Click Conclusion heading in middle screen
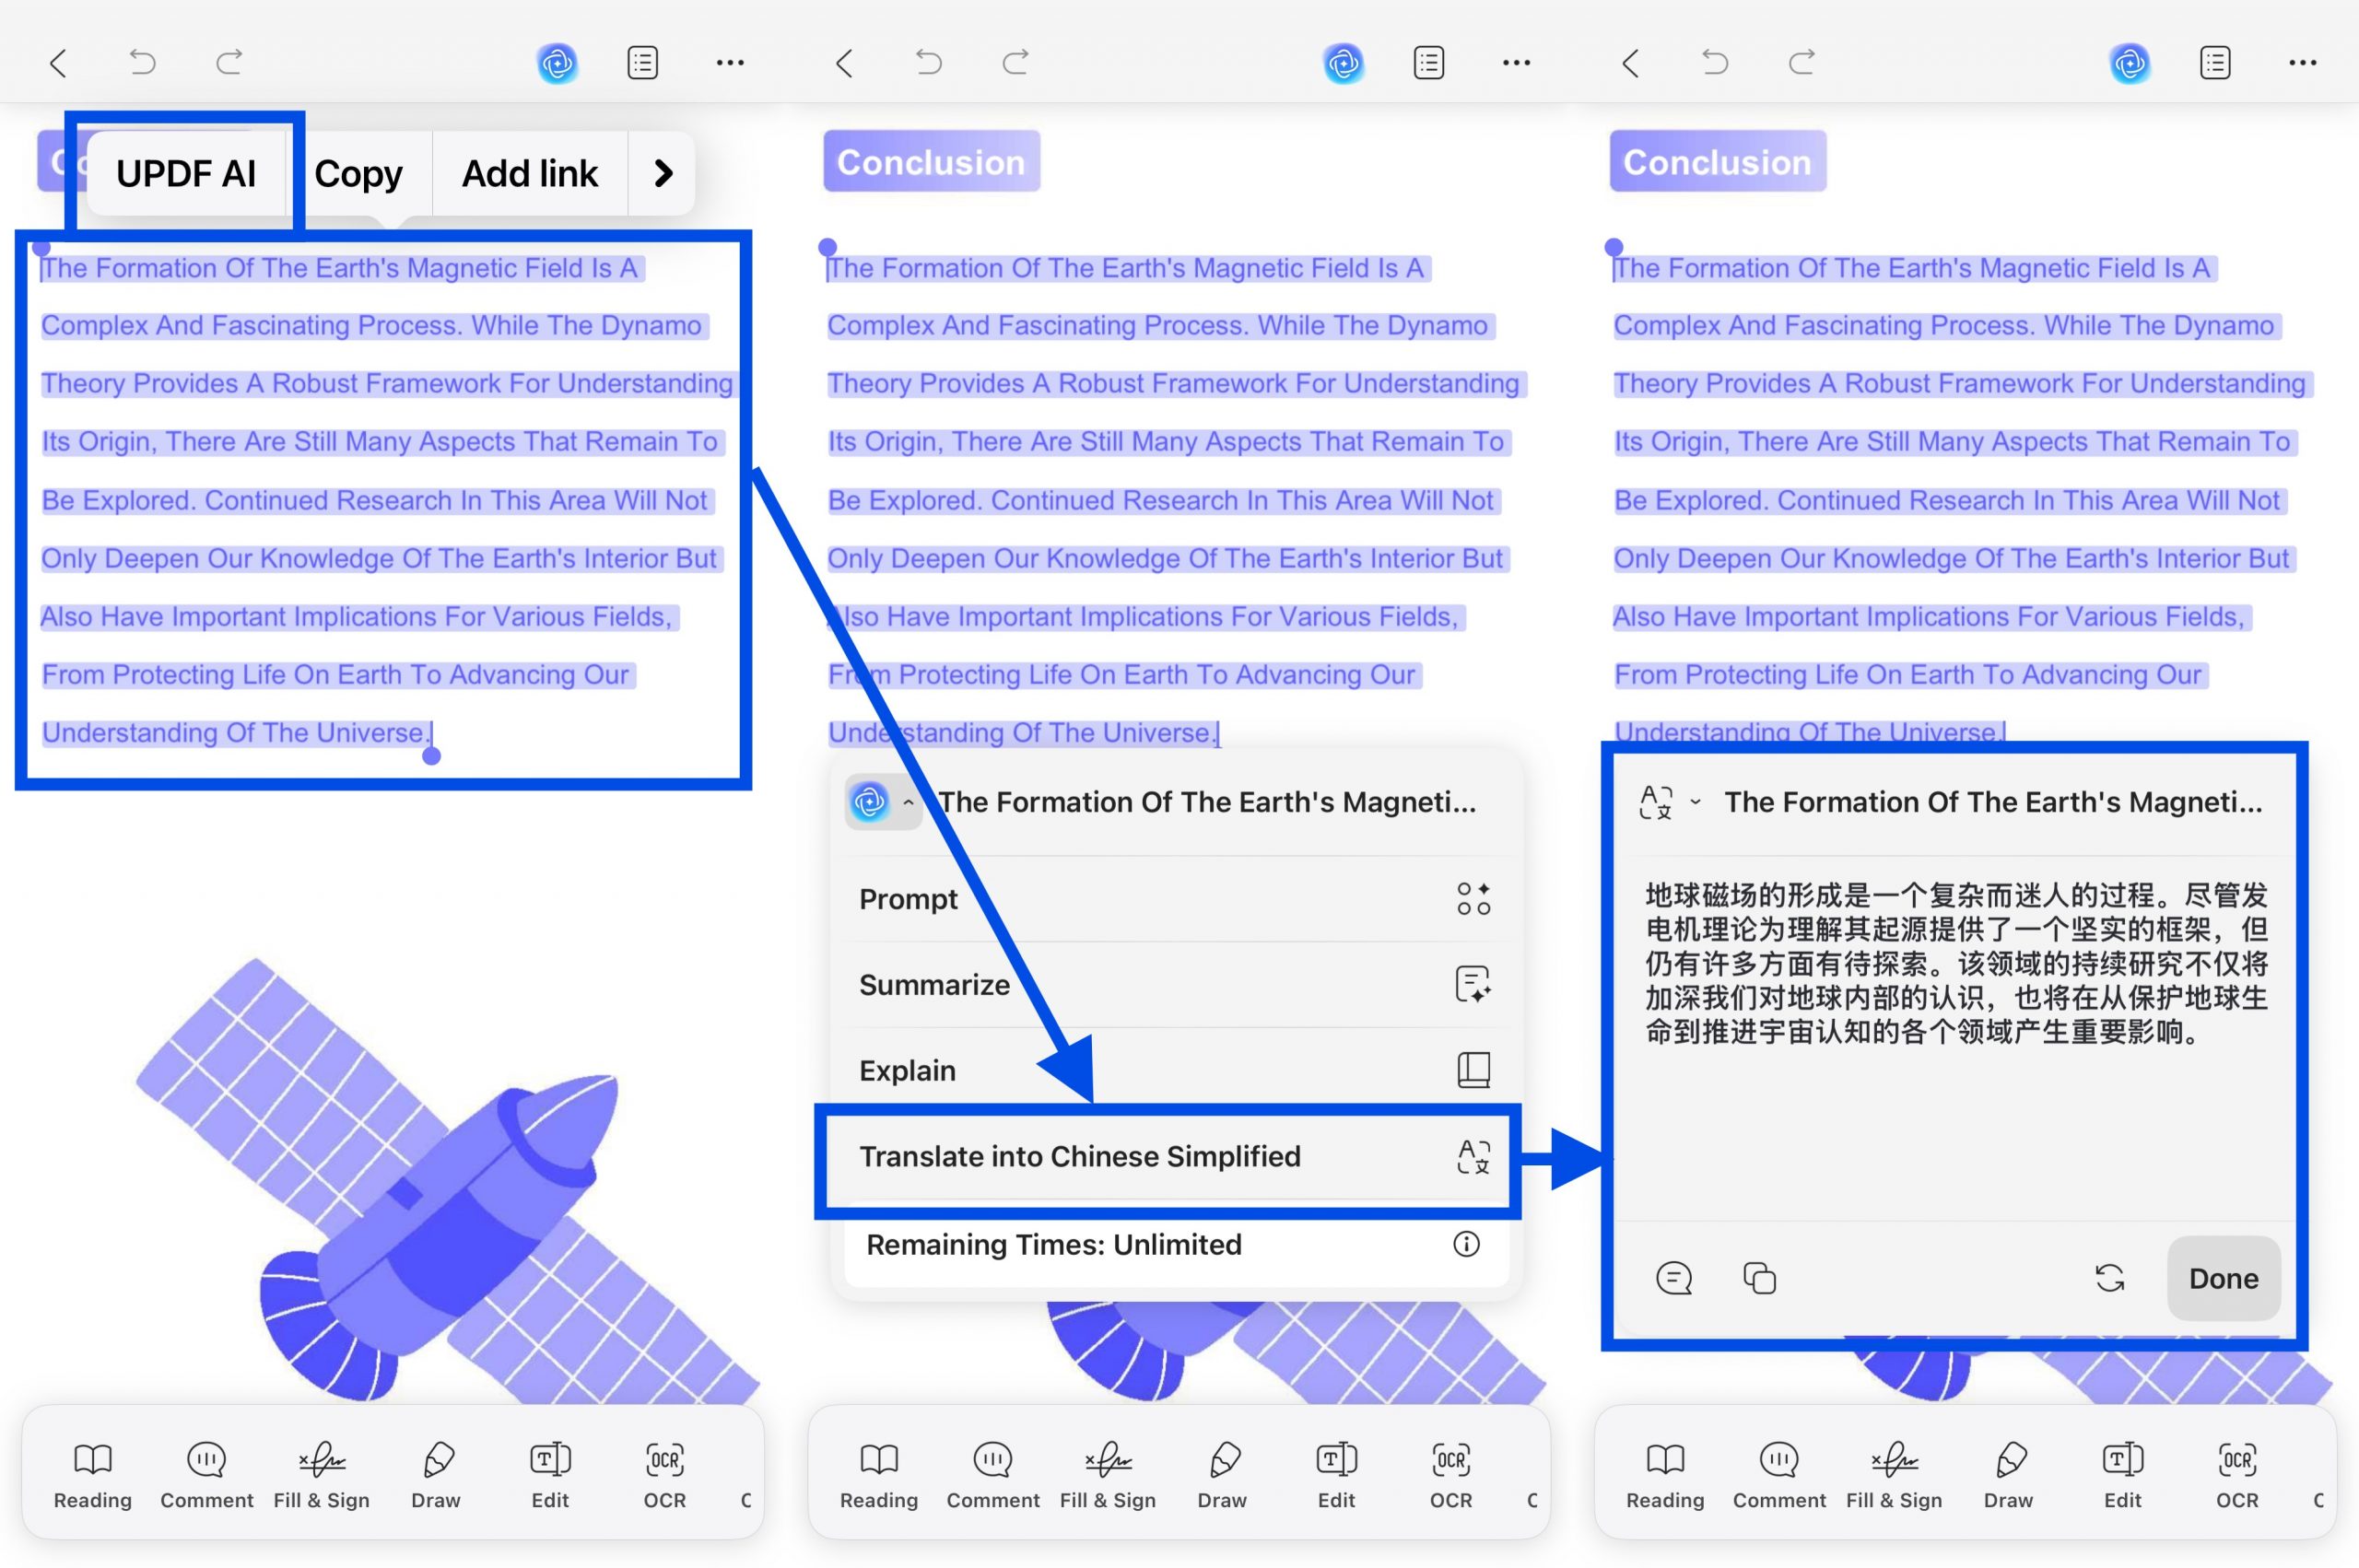This screenshot has height=1568, width=2359. [931, 161]
